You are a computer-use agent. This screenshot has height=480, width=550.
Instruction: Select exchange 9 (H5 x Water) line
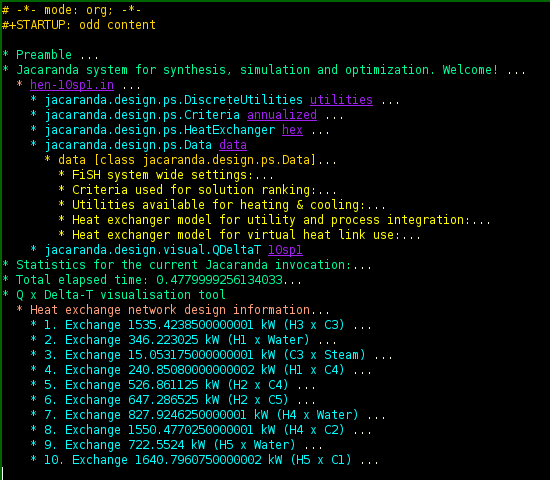(x=176, y=445)
